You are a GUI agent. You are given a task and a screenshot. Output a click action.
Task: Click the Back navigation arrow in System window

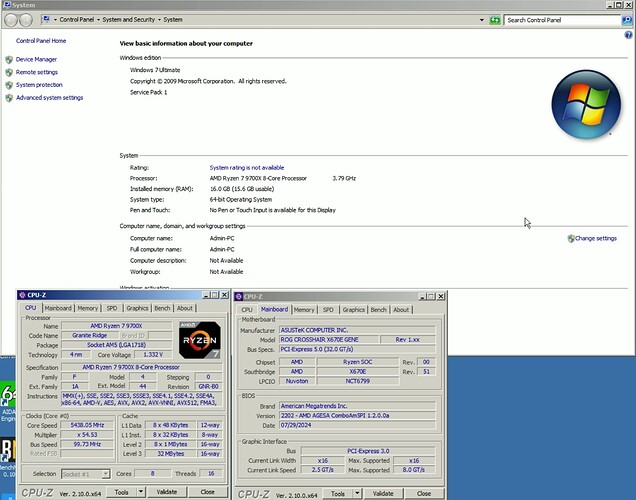coord(11,20)
